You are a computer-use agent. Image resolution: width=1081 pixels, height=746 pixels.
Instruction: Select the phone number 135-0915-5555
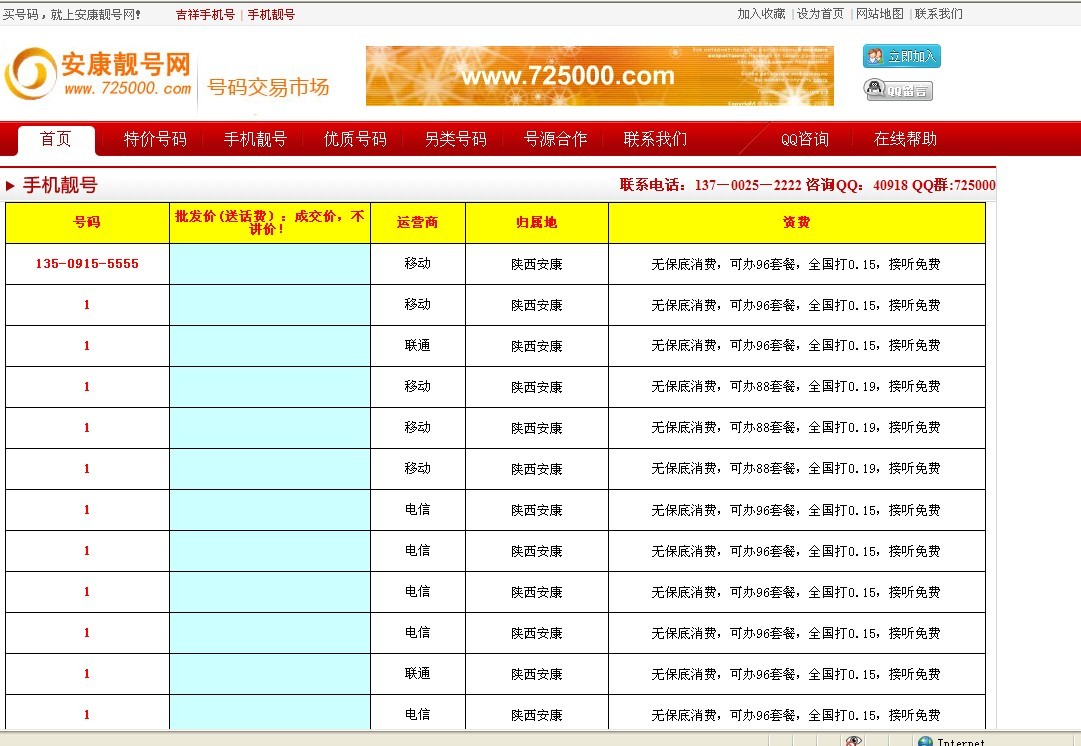point(87,264)
